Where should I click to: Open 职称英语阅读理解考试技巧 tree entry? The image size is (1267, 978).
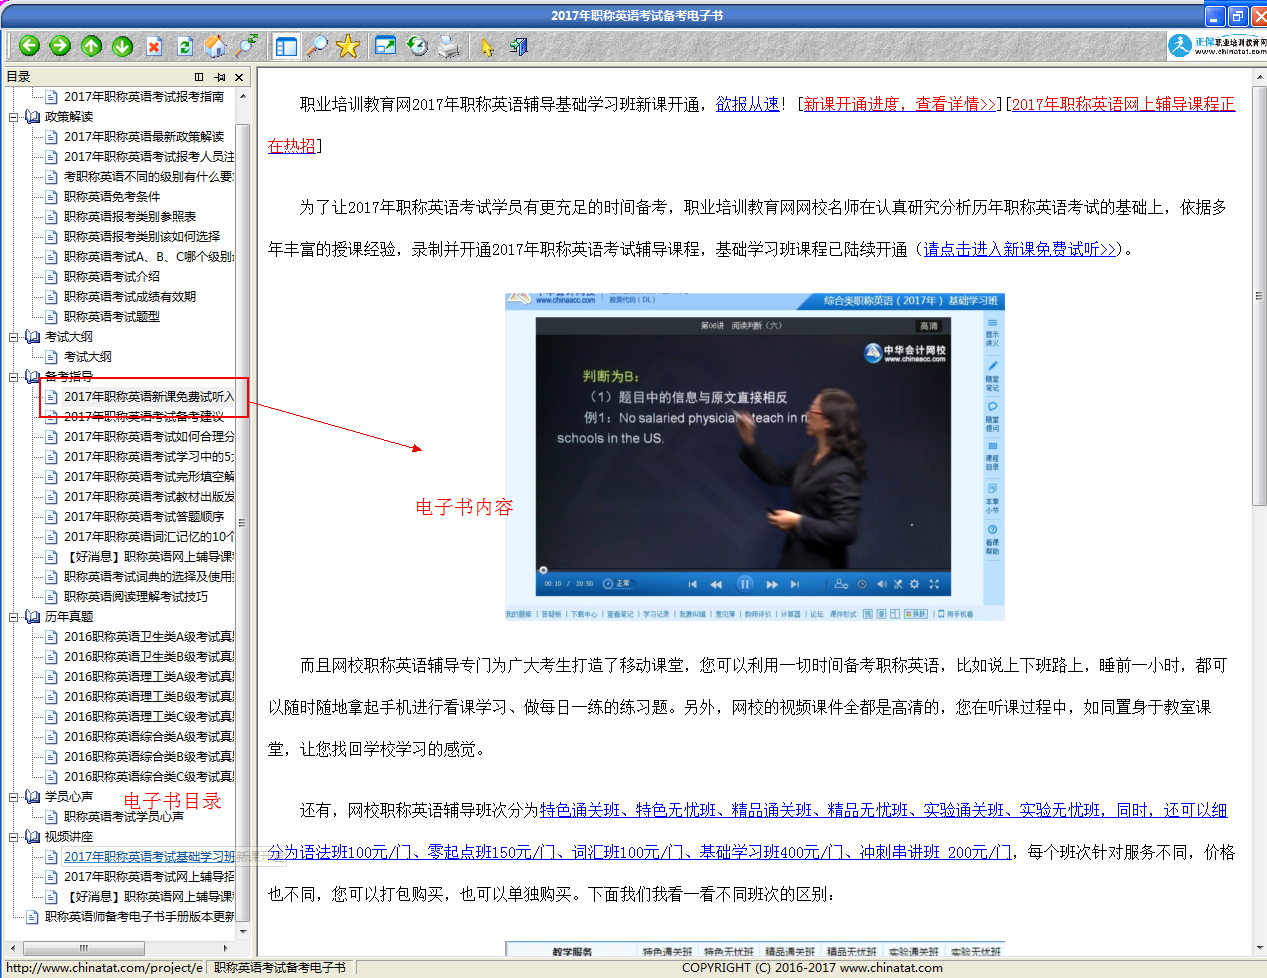pyautogui.click(x=135, y=597)
